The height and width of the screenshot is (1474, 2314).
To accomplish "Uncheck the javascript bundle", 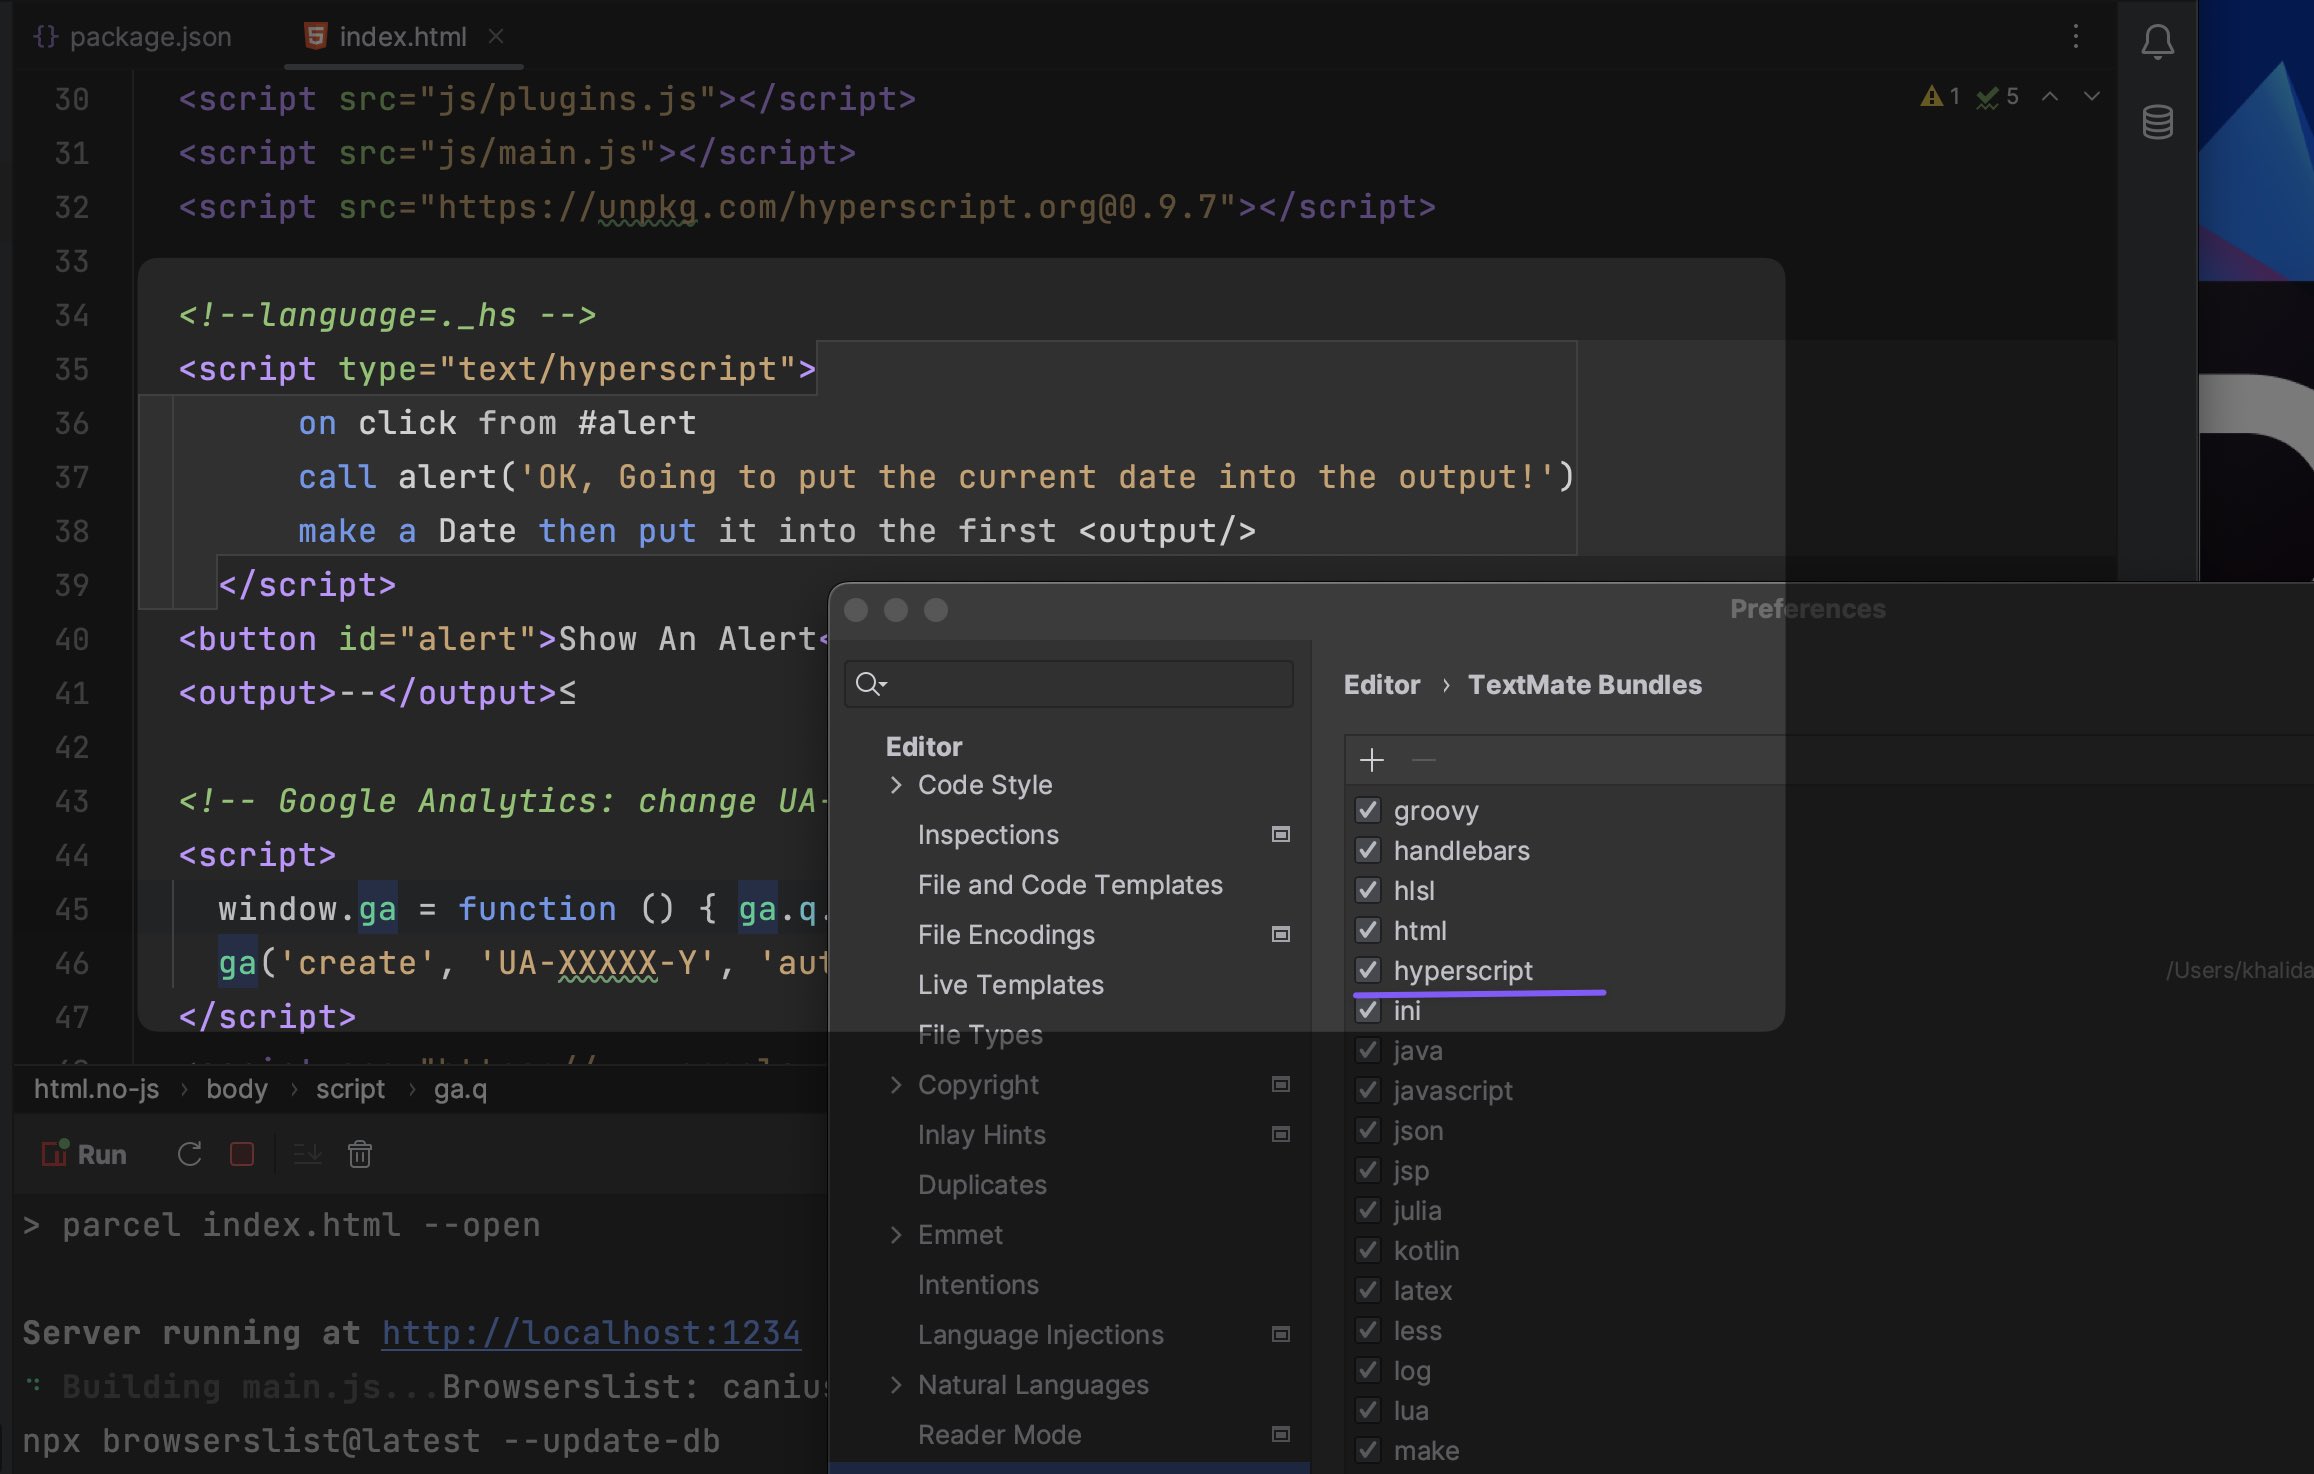I will coord(1368,1090).
